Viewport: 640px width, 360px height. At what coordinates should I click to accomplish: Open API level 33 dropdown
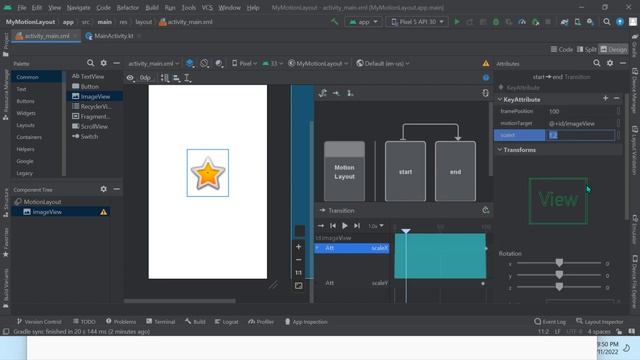[x=272, y=63]
